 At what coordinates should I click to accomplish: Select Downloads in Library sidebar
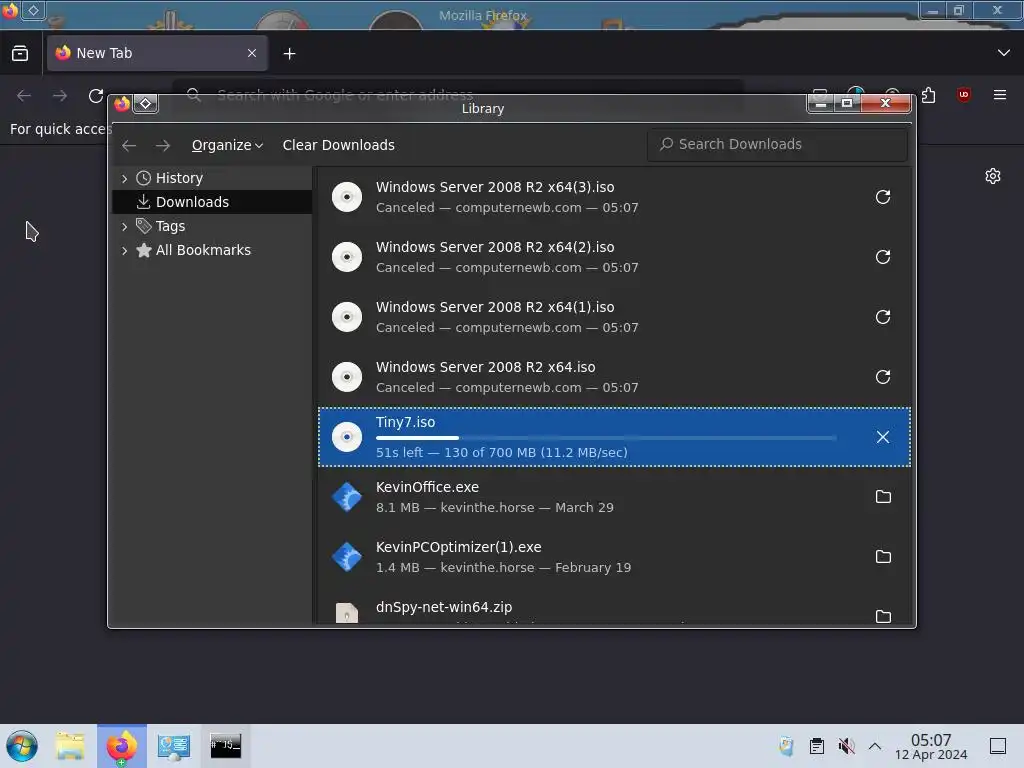[x=212, y=202]
